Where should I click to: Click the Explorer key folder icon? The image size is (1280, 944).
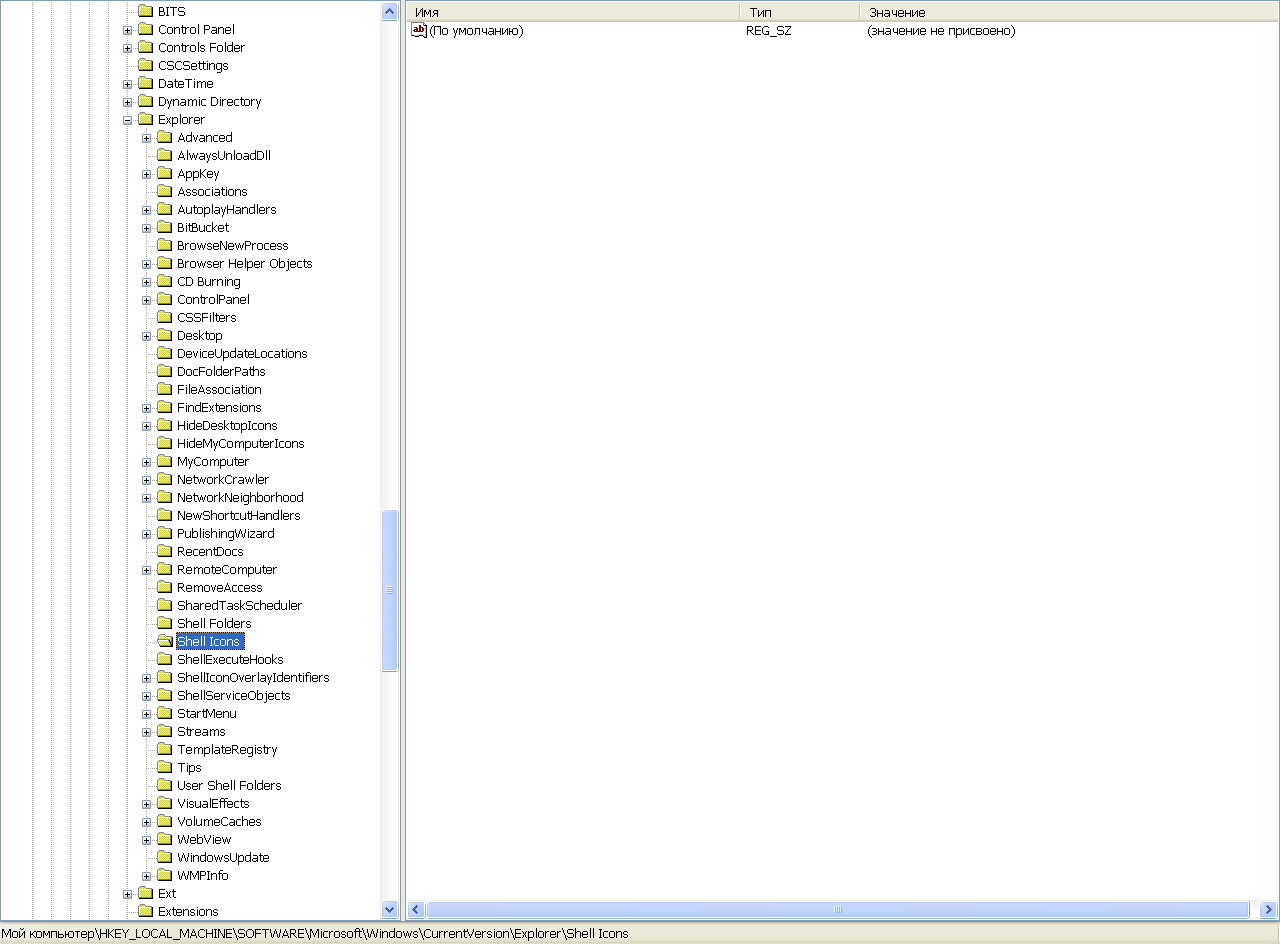(145, 120)
